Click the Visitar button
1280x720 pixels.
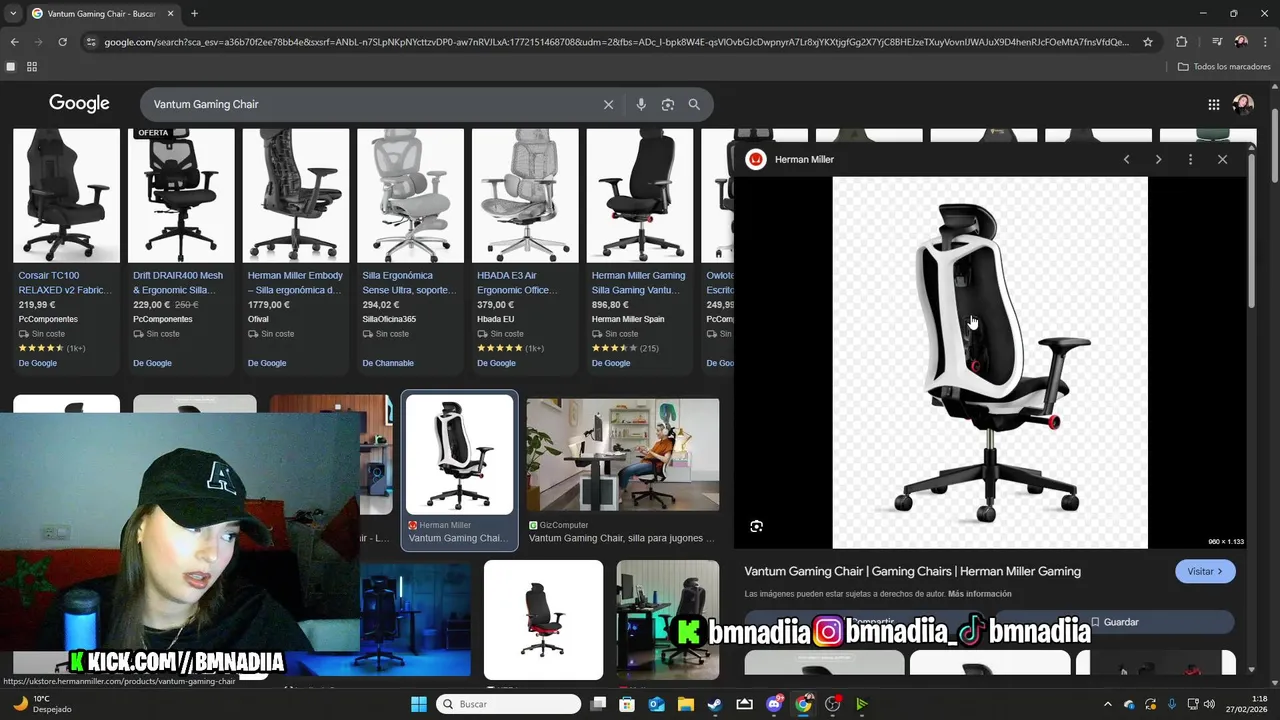pyautogui.click(x=1205, y=571)
